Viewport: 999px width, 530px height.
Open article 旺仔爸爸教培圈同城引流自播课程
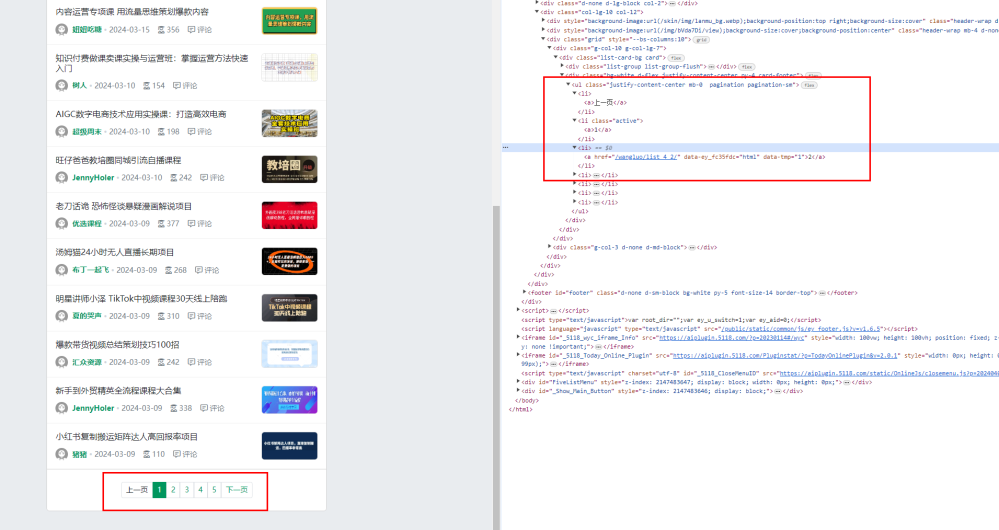(119, 160)
